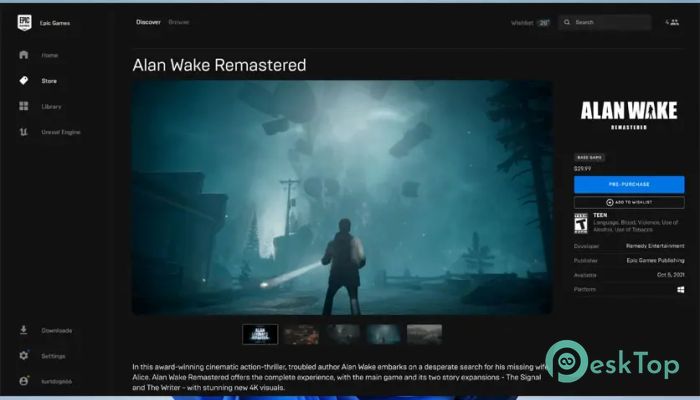Click the user profile avatar icon
700x400 pixels.
click(24, 381)
